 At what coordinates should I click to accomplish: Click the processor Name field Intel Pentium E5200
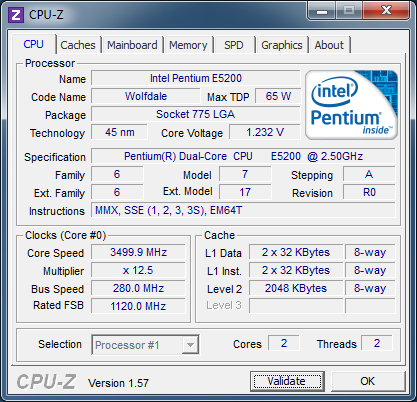[x=196, y=78]
